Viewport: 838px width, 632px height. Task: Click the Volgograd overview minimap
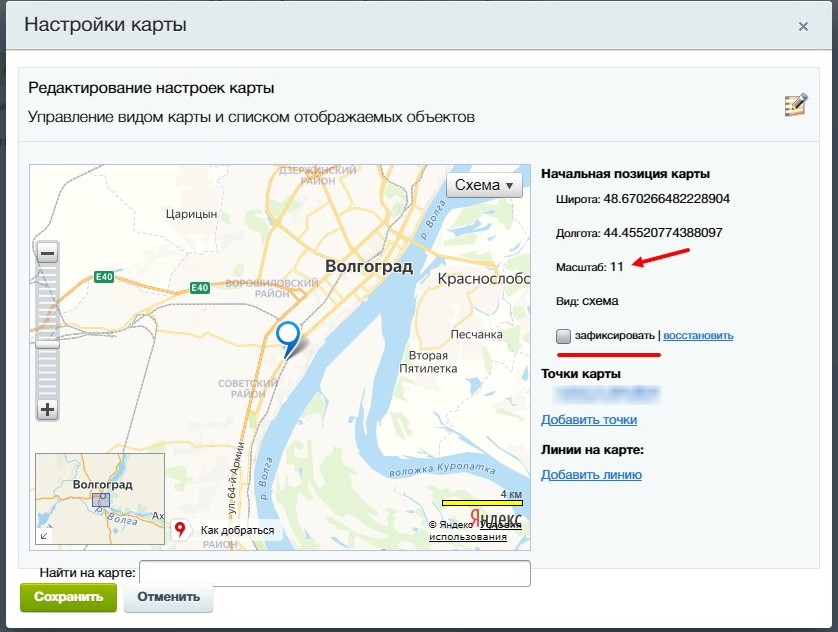point(100,498)
